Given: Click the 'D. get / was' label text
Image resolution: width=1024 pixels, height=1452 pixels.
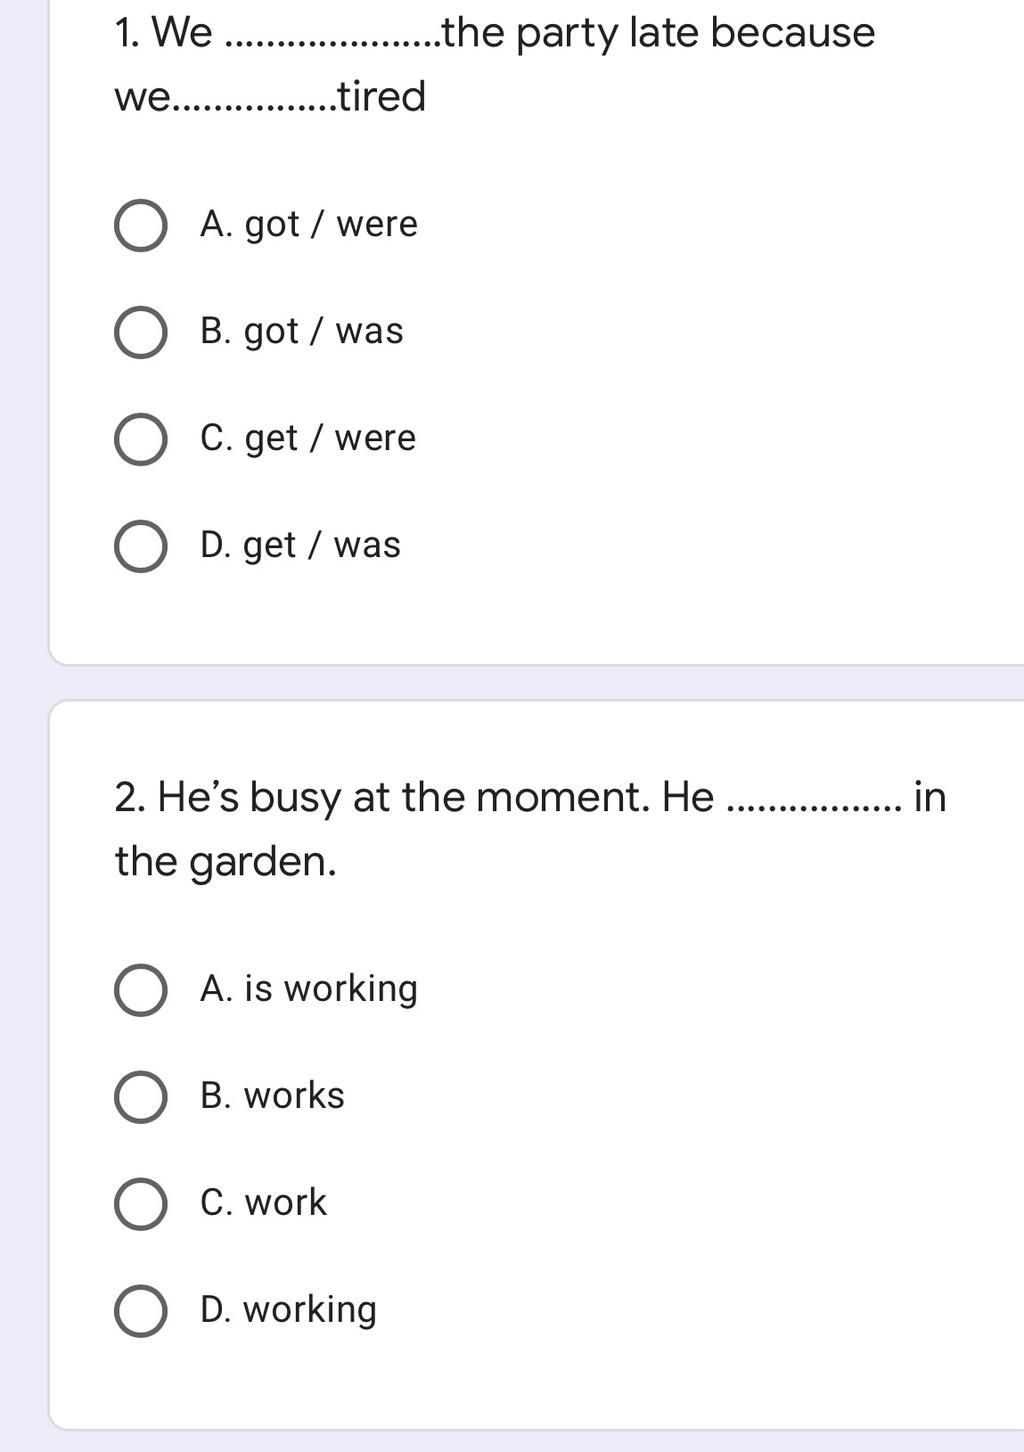Looking at the screenshot, I should (300, 545).
